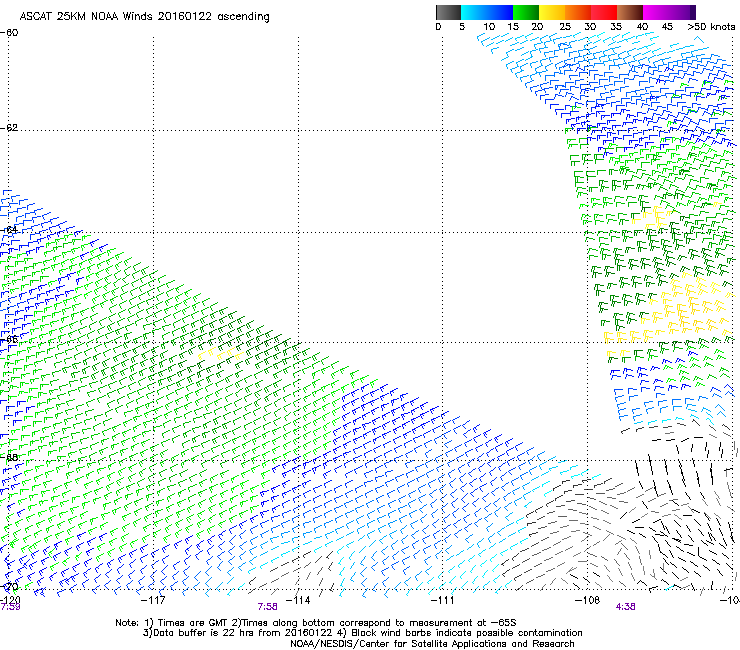This screenshot has height=650, width=740.
Task: Click the purple 4:38 swath time label
Action: [x=625, y=607]
